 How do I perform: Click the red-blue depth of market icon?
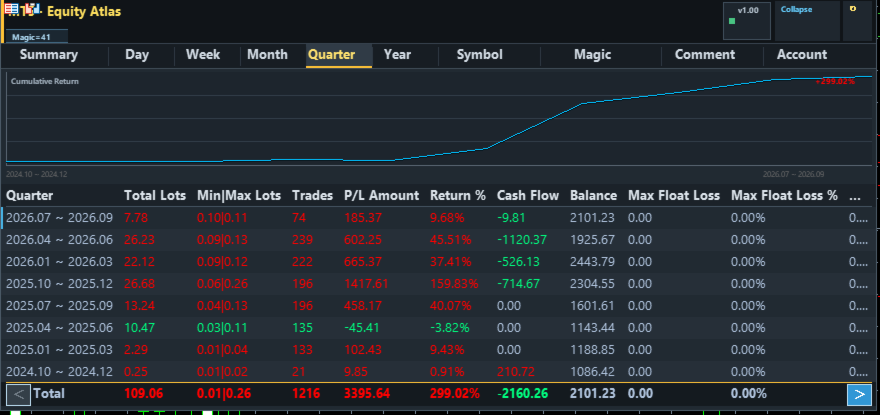[11, 9]
